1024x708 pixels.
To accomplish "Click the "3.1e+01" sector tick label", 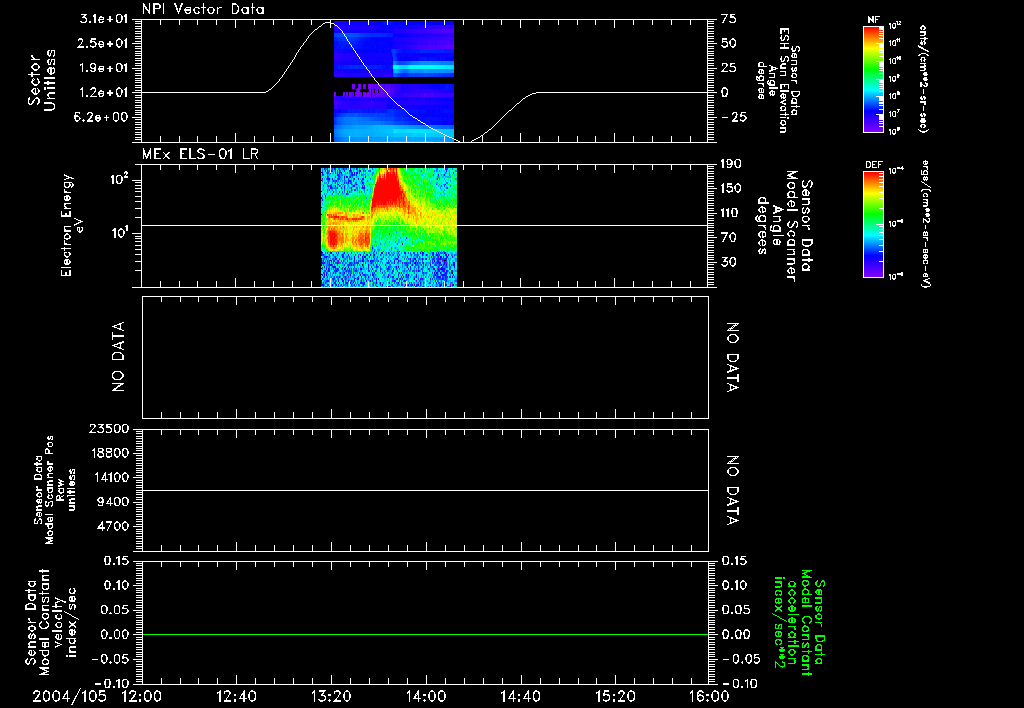I will click(x=104, y=19).
